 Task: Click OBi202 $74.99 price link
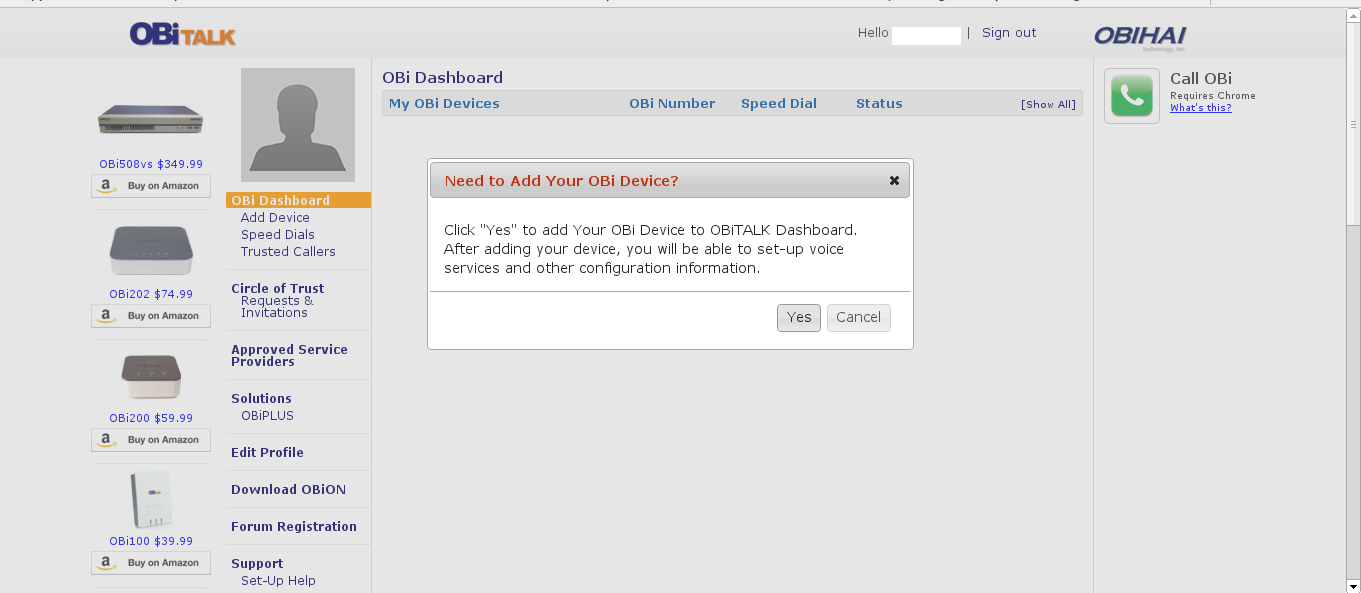pyautogui.click(x=151, y=294)
